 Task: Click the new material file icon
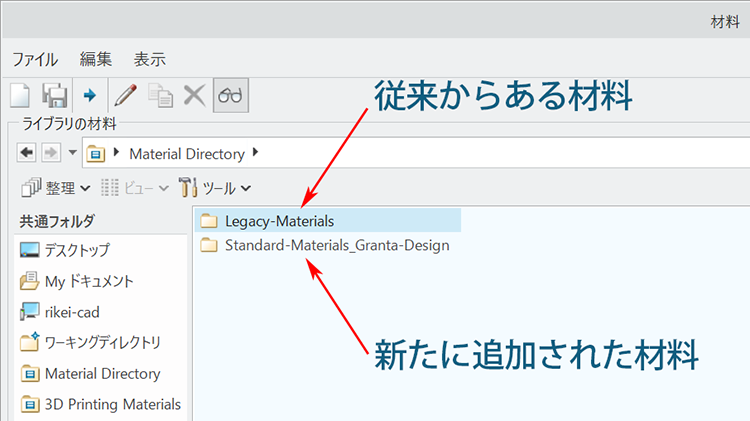point(21,96)
